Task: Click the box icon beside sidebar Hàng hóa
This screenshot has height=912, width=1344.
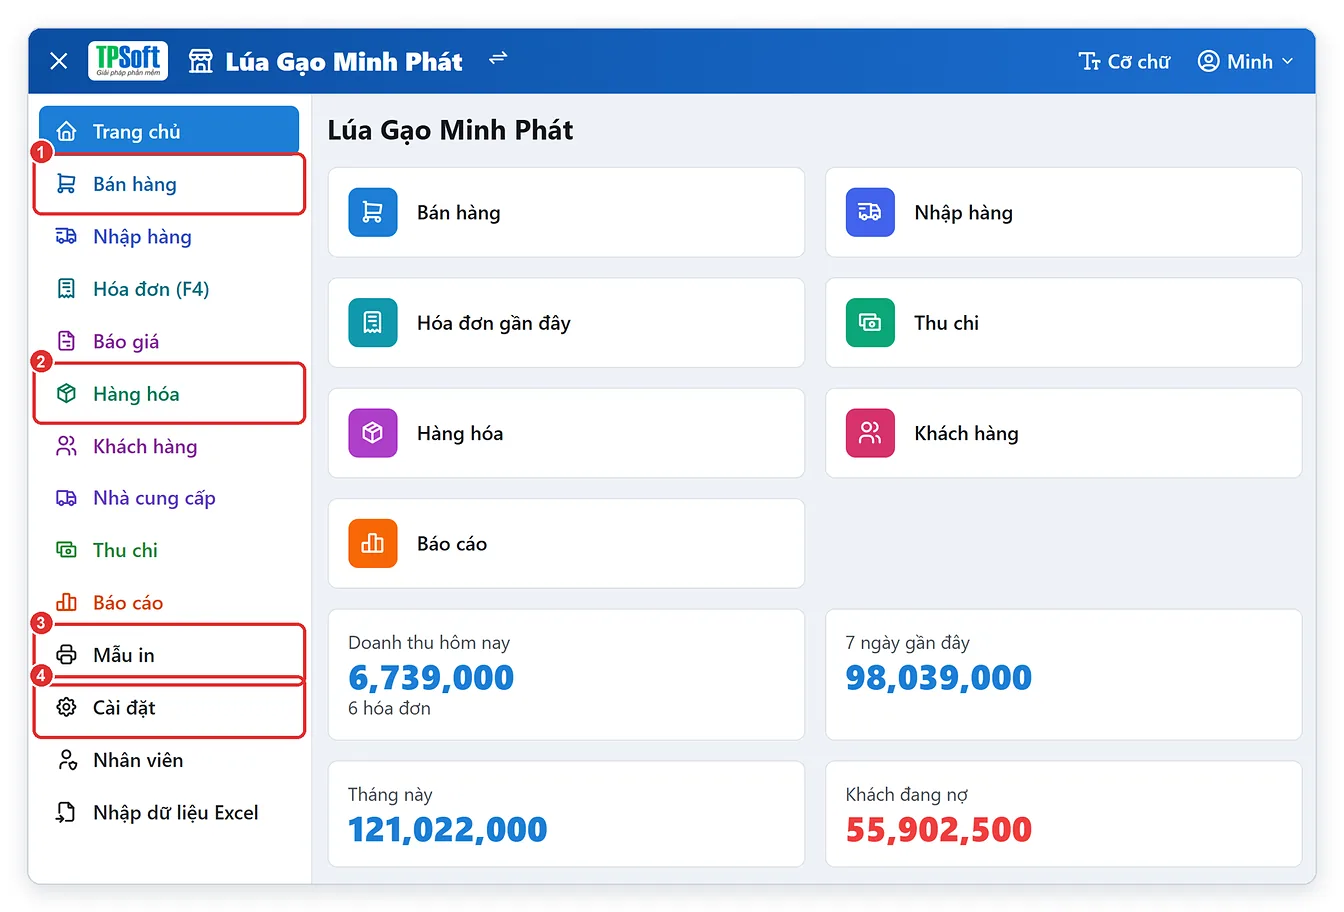Action: click(66, 393)
